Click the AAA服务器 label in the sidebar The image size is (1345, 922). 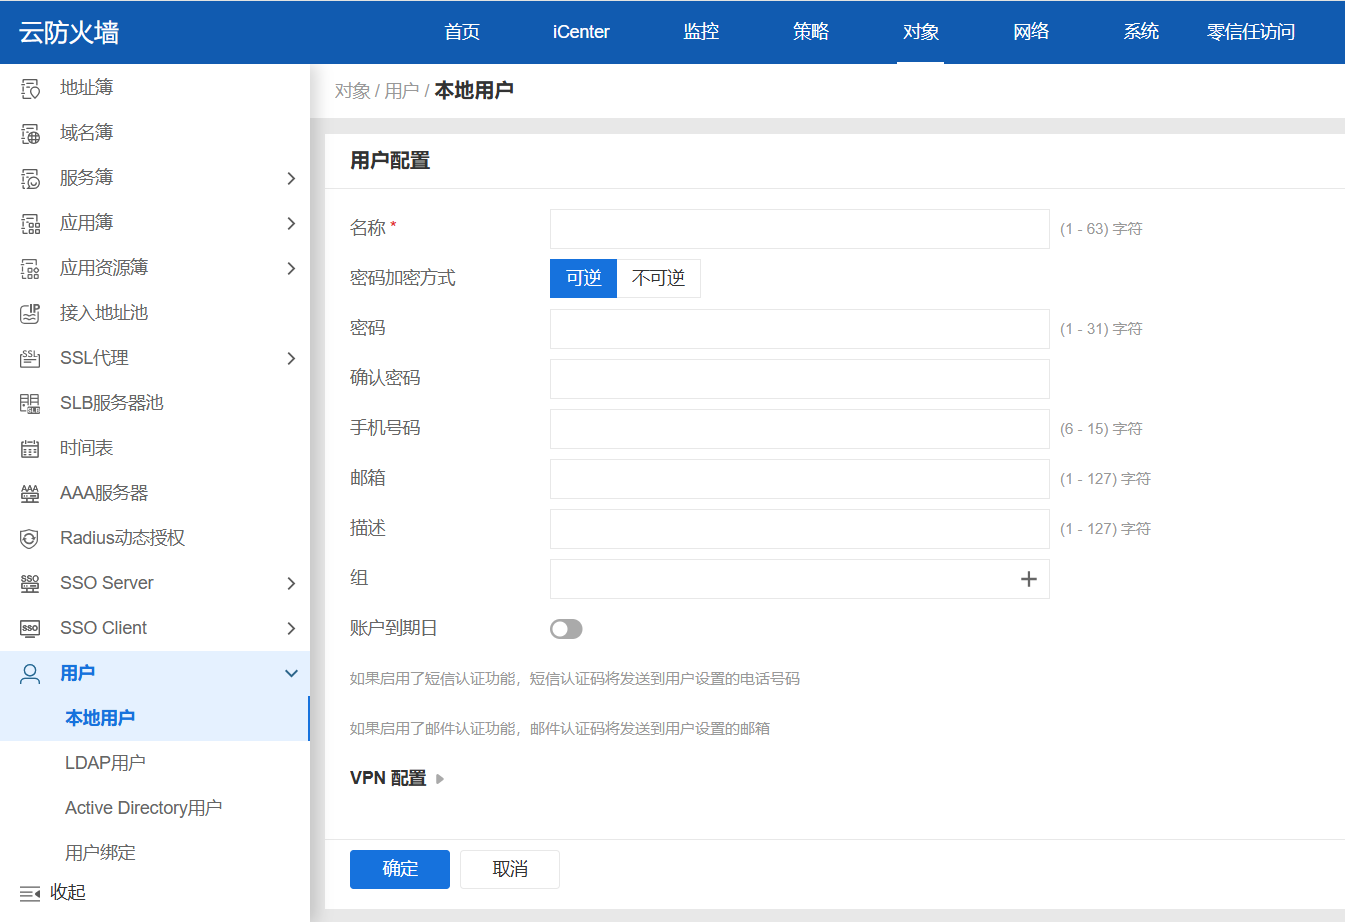[x=104, y=493]
